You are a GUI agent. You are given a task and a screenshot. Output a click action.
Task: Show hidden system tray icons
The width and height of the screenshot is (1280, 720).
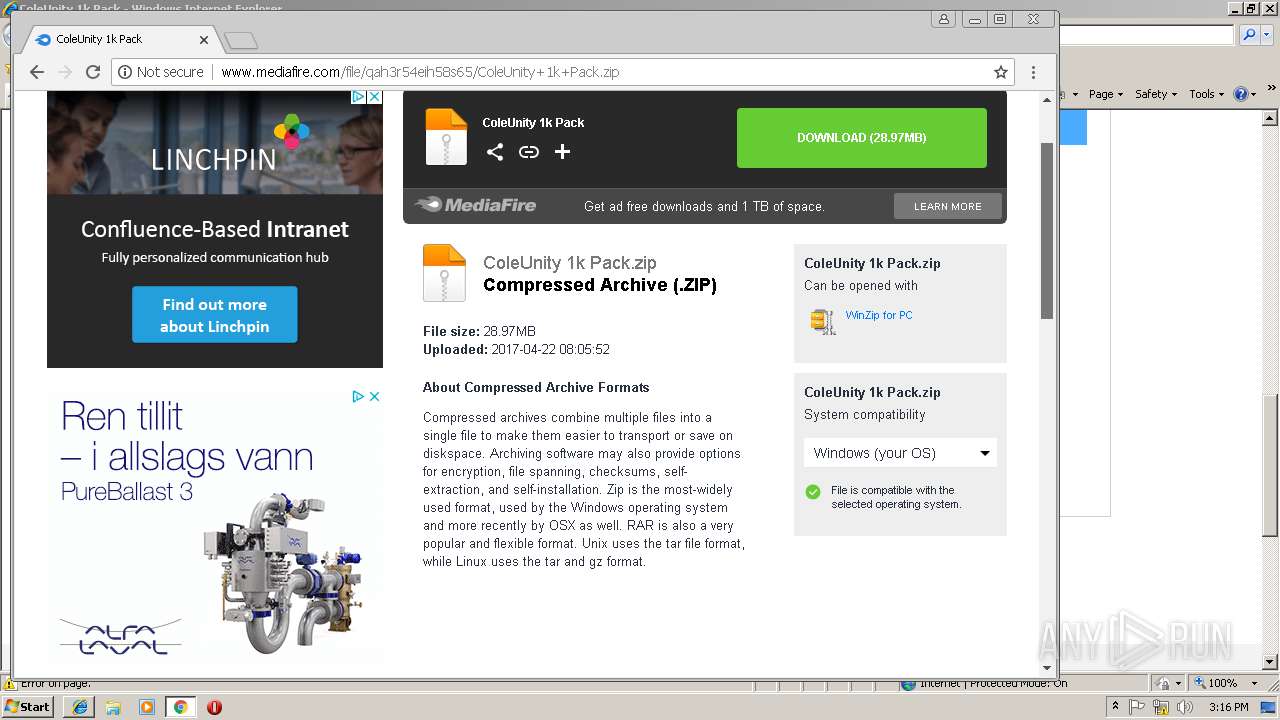pos(1116,707)
